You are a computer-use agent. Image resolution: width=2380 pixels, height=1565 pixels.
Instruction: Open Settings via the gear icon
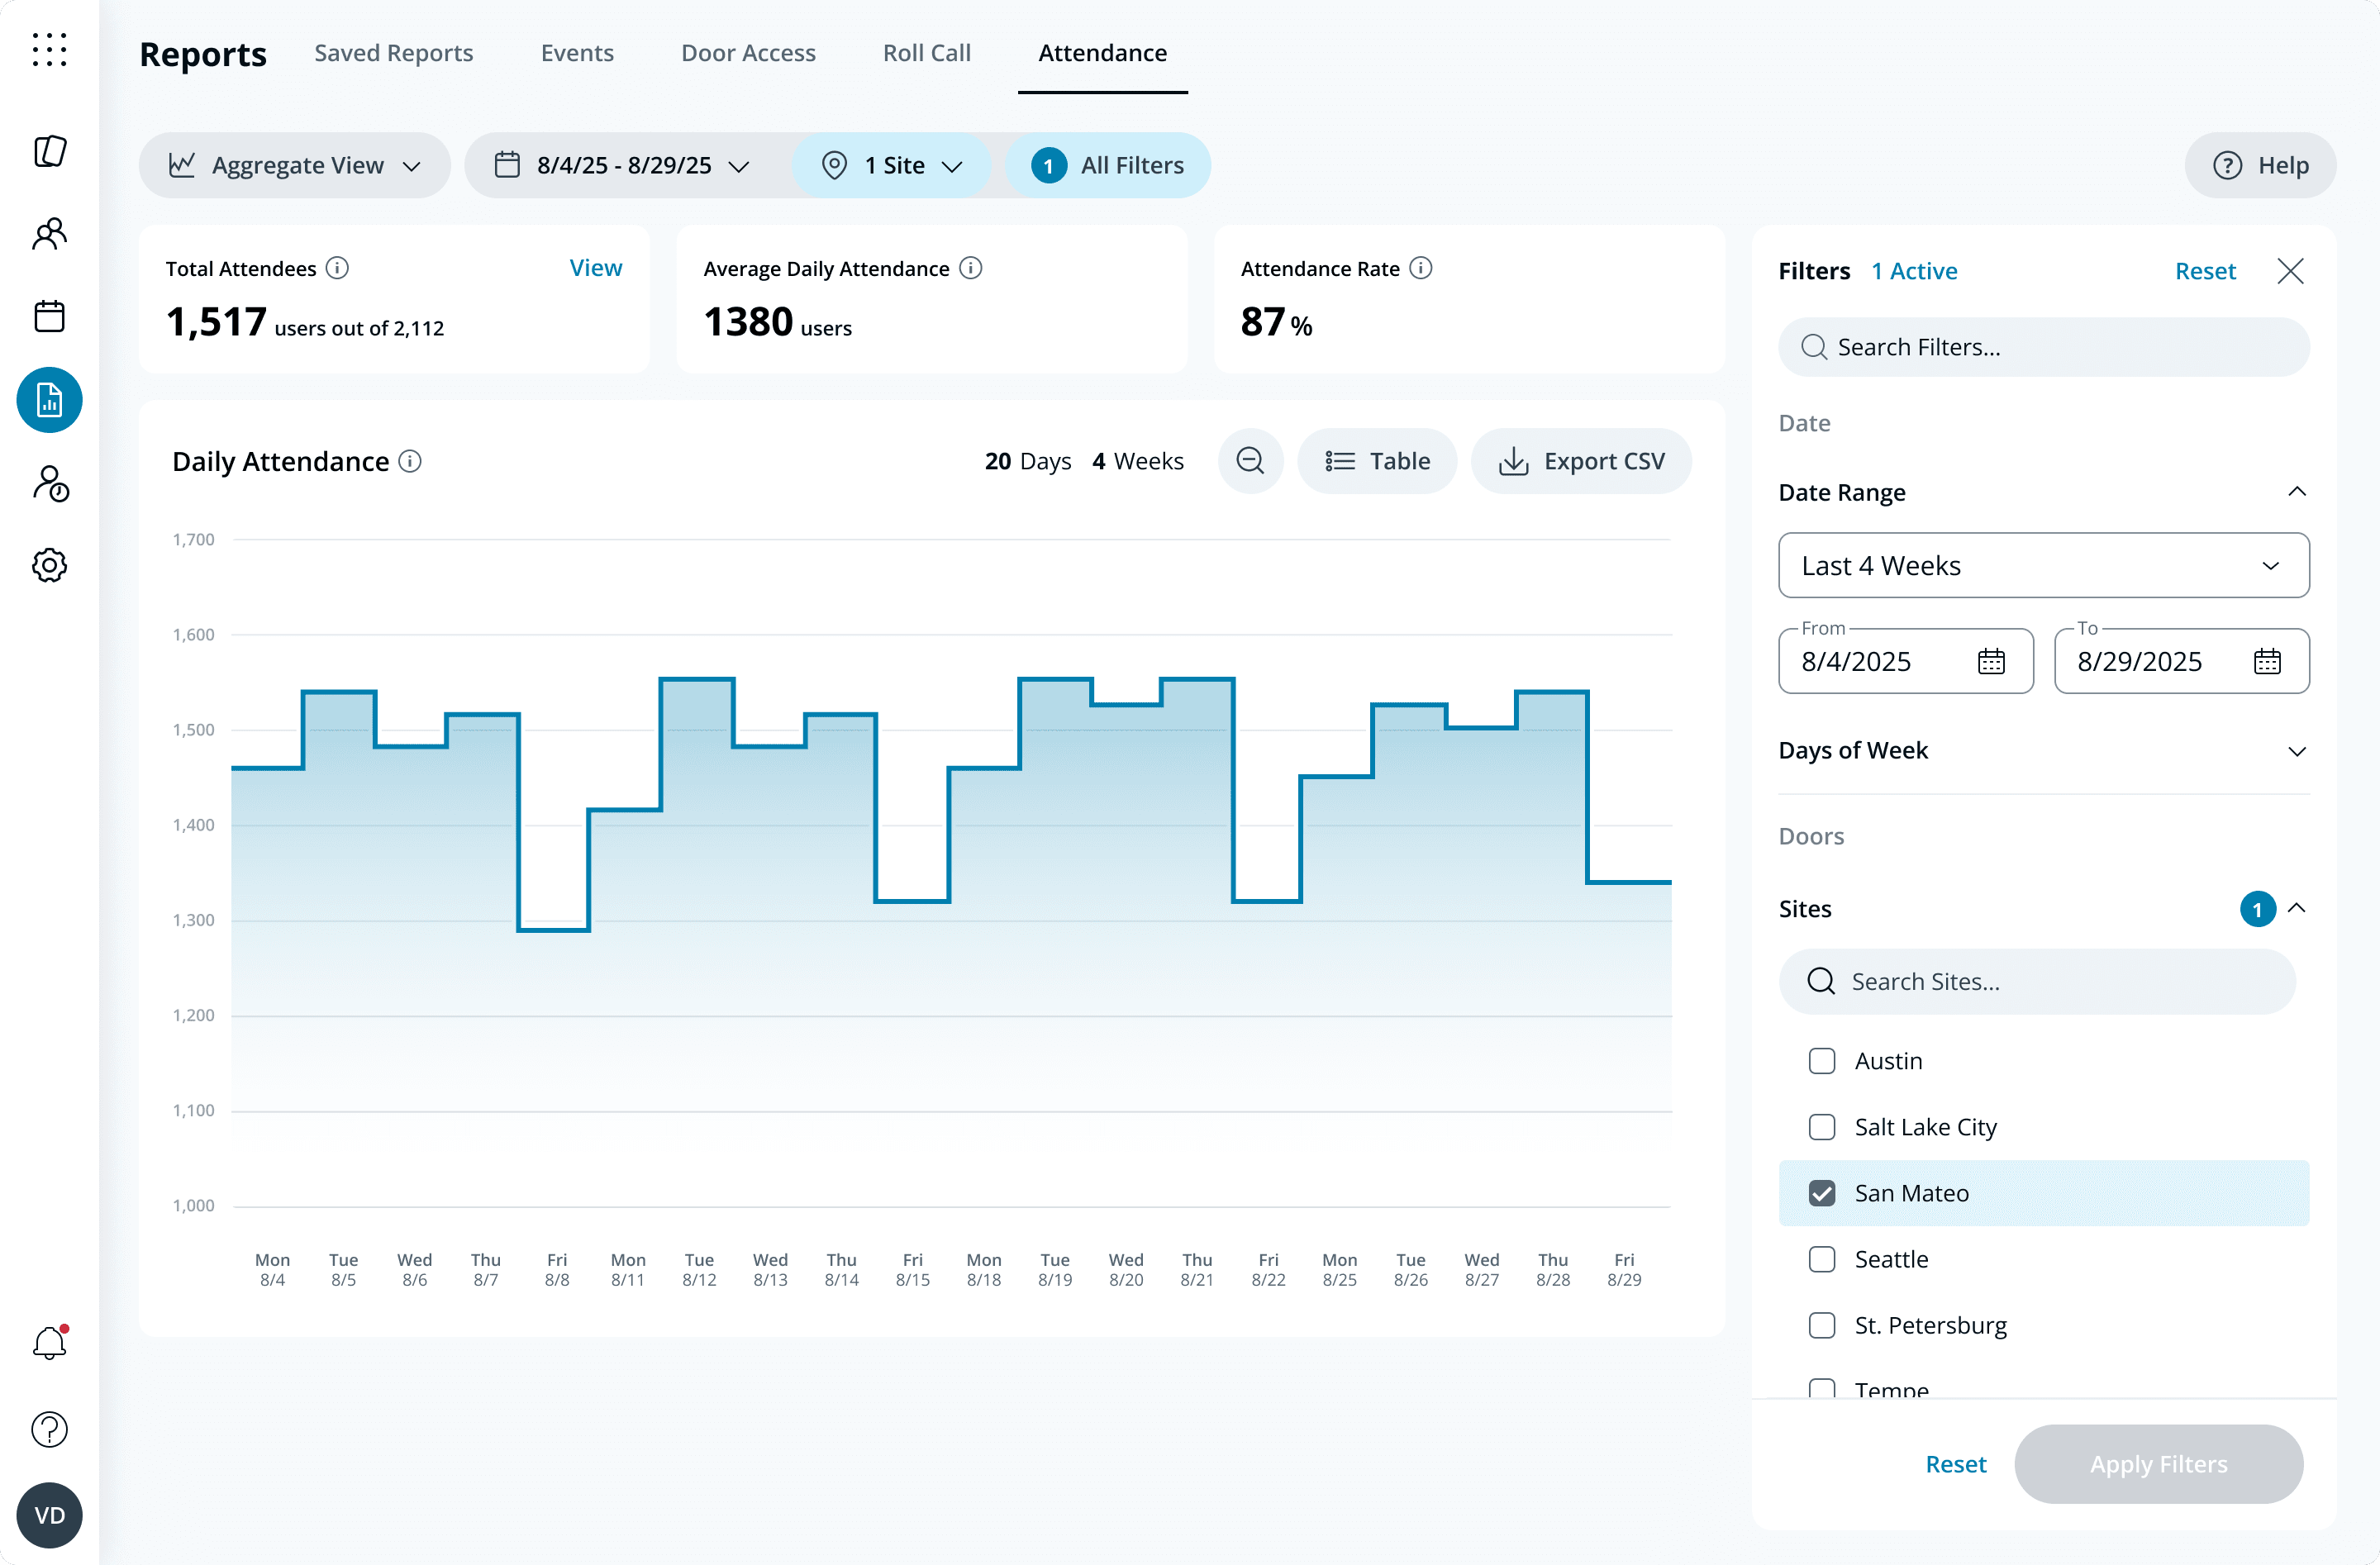(49, 566)
